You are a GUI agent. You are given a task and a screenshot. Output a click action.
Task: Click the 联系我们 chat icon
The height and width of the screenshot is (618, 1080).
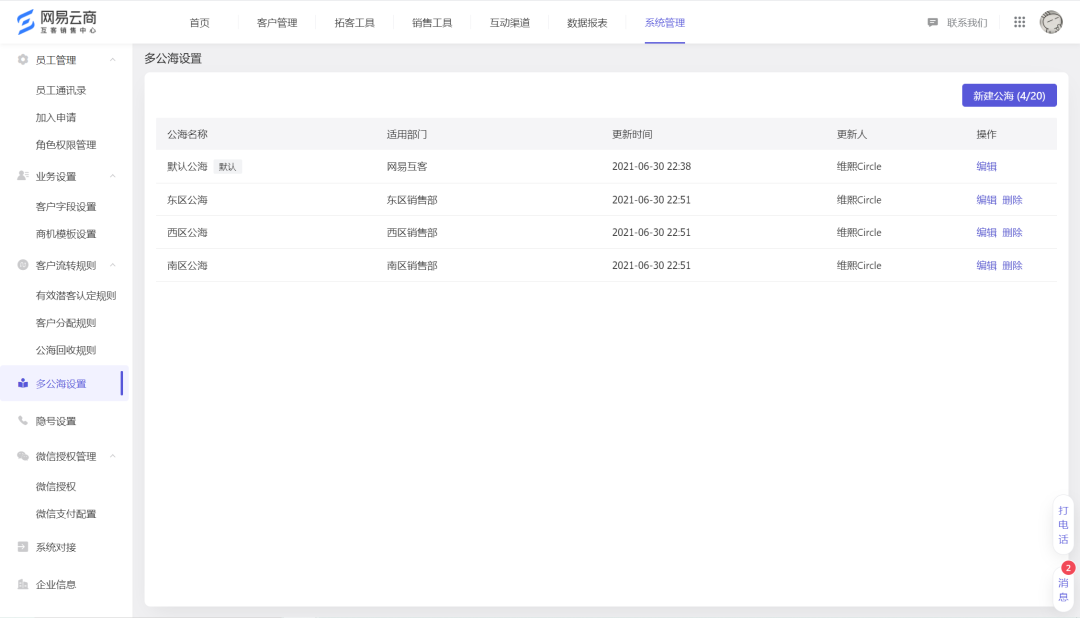(933, 22)
